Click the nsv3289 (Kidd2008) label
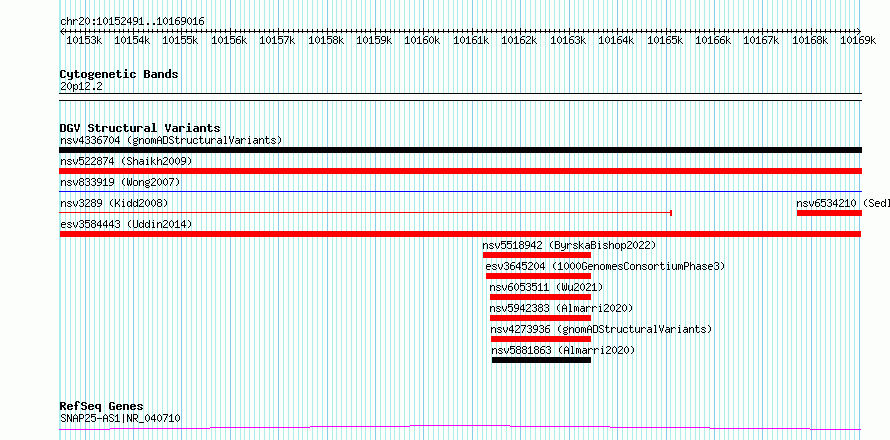The width and height of the screenshot is (890, 440). tap(114, 203)
